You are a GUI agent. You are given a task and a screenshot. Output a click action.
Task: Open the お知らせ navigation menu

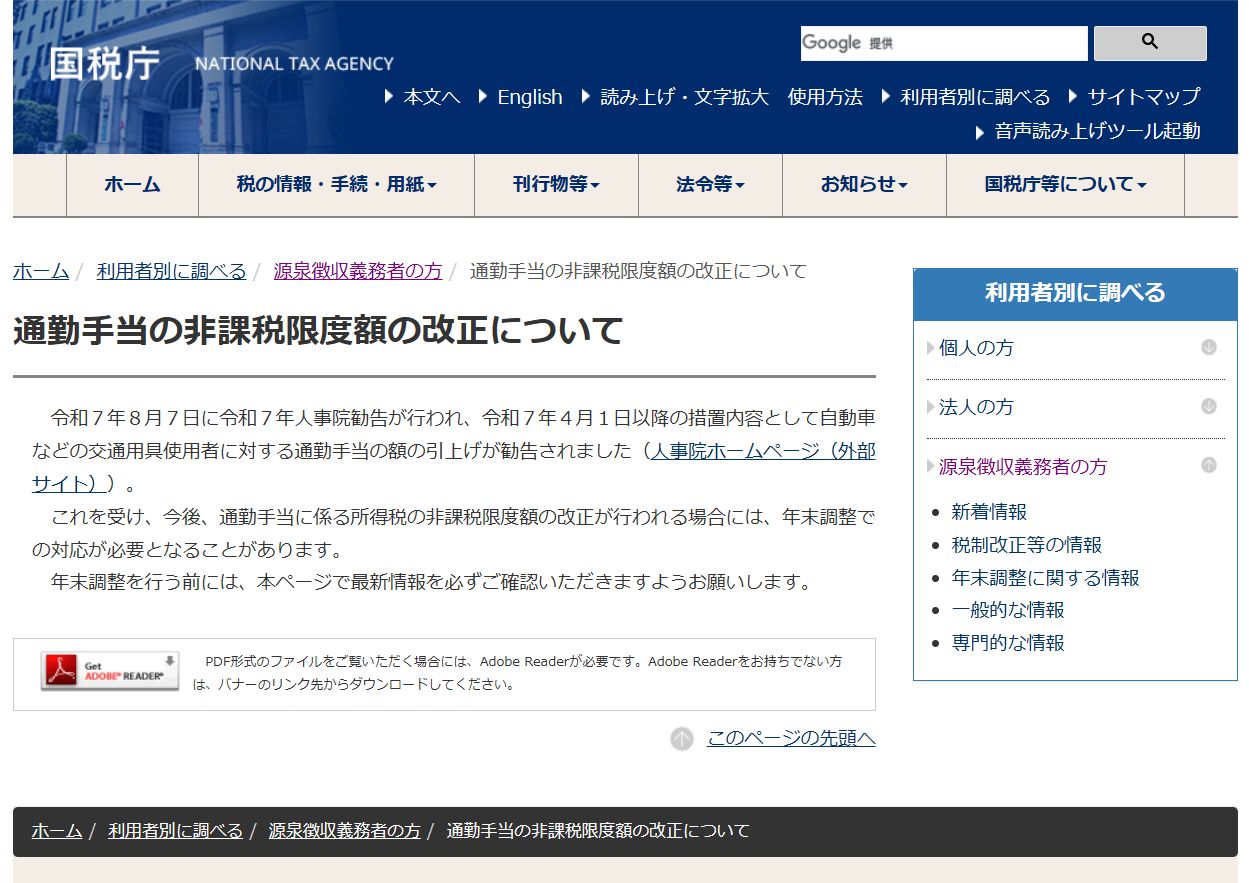pyautogui.click(x=864, y=185)
